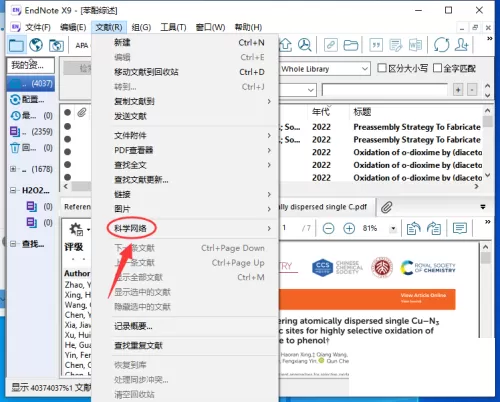Collapse the H2O2 group set

point(13,190)
